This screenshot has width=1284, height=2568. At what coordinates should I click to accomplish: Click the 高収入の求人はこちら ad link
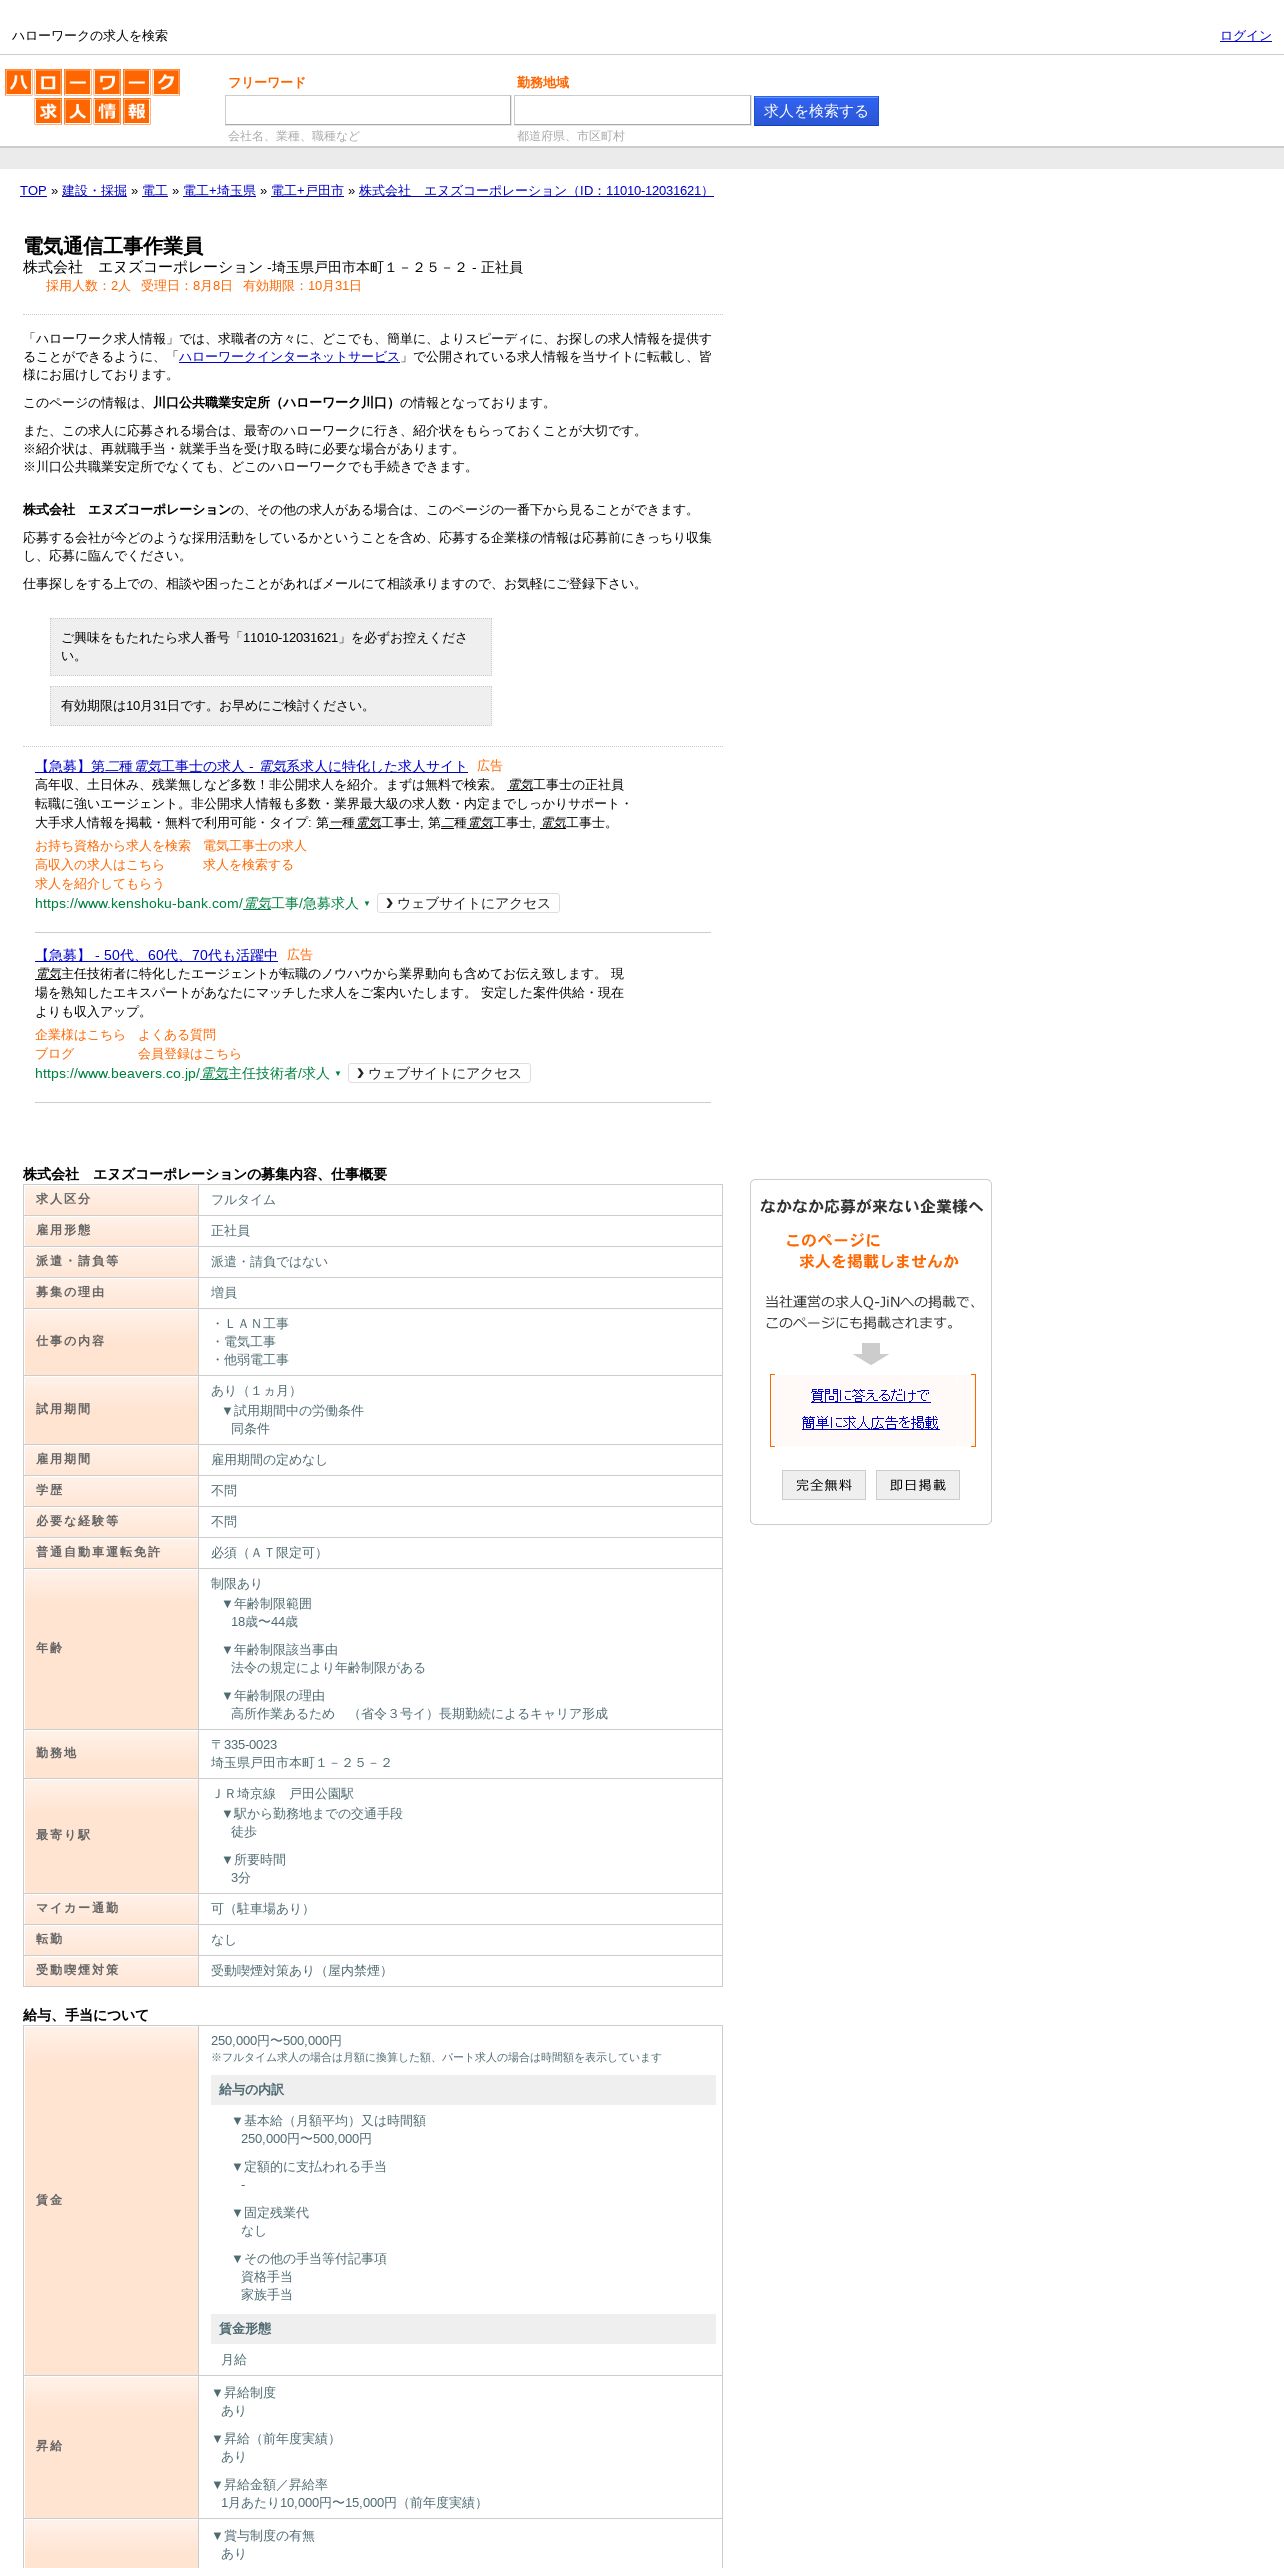pos(100,865)
